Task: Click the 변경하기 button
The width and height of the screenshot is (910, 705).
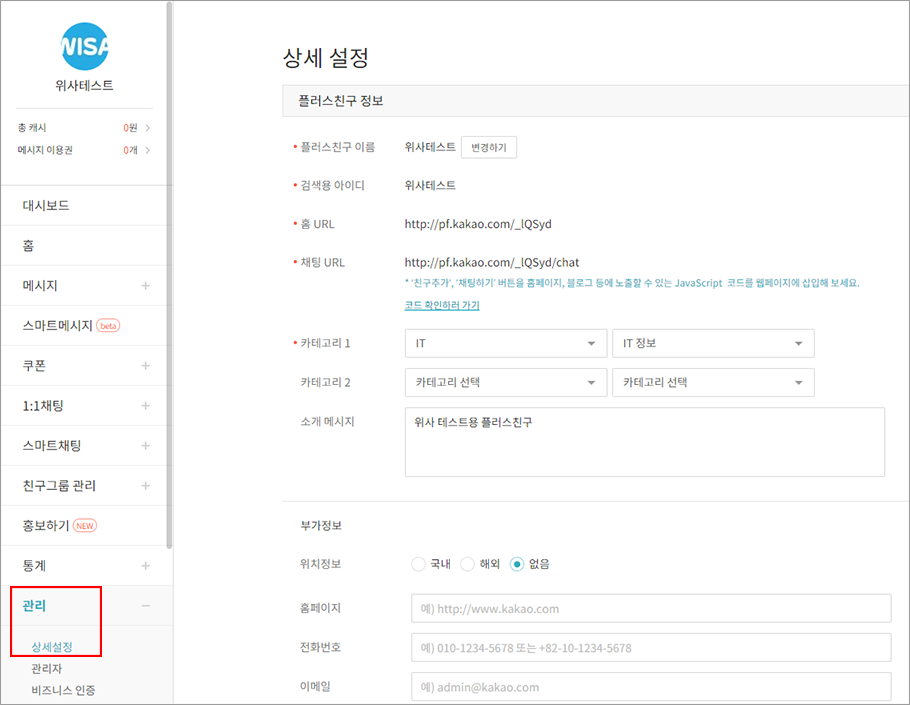Action: (489, 147)
